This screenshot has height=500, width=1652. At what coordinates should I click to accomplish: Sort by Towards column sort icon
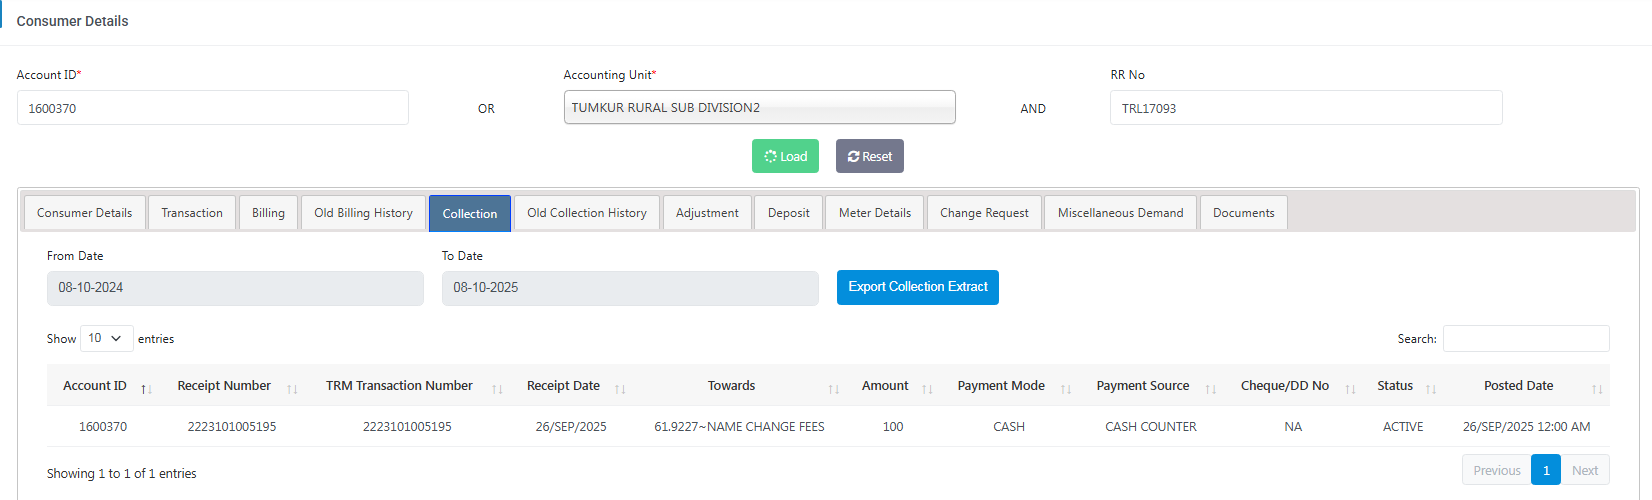pos(834,388)
